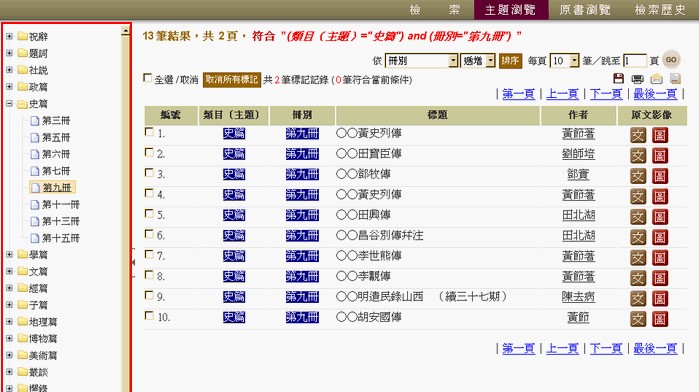The width and height of the screenshot is (699, 392).
Task: Go to 最後一頁 in bottom pagination
Action: tap(655, 348)
